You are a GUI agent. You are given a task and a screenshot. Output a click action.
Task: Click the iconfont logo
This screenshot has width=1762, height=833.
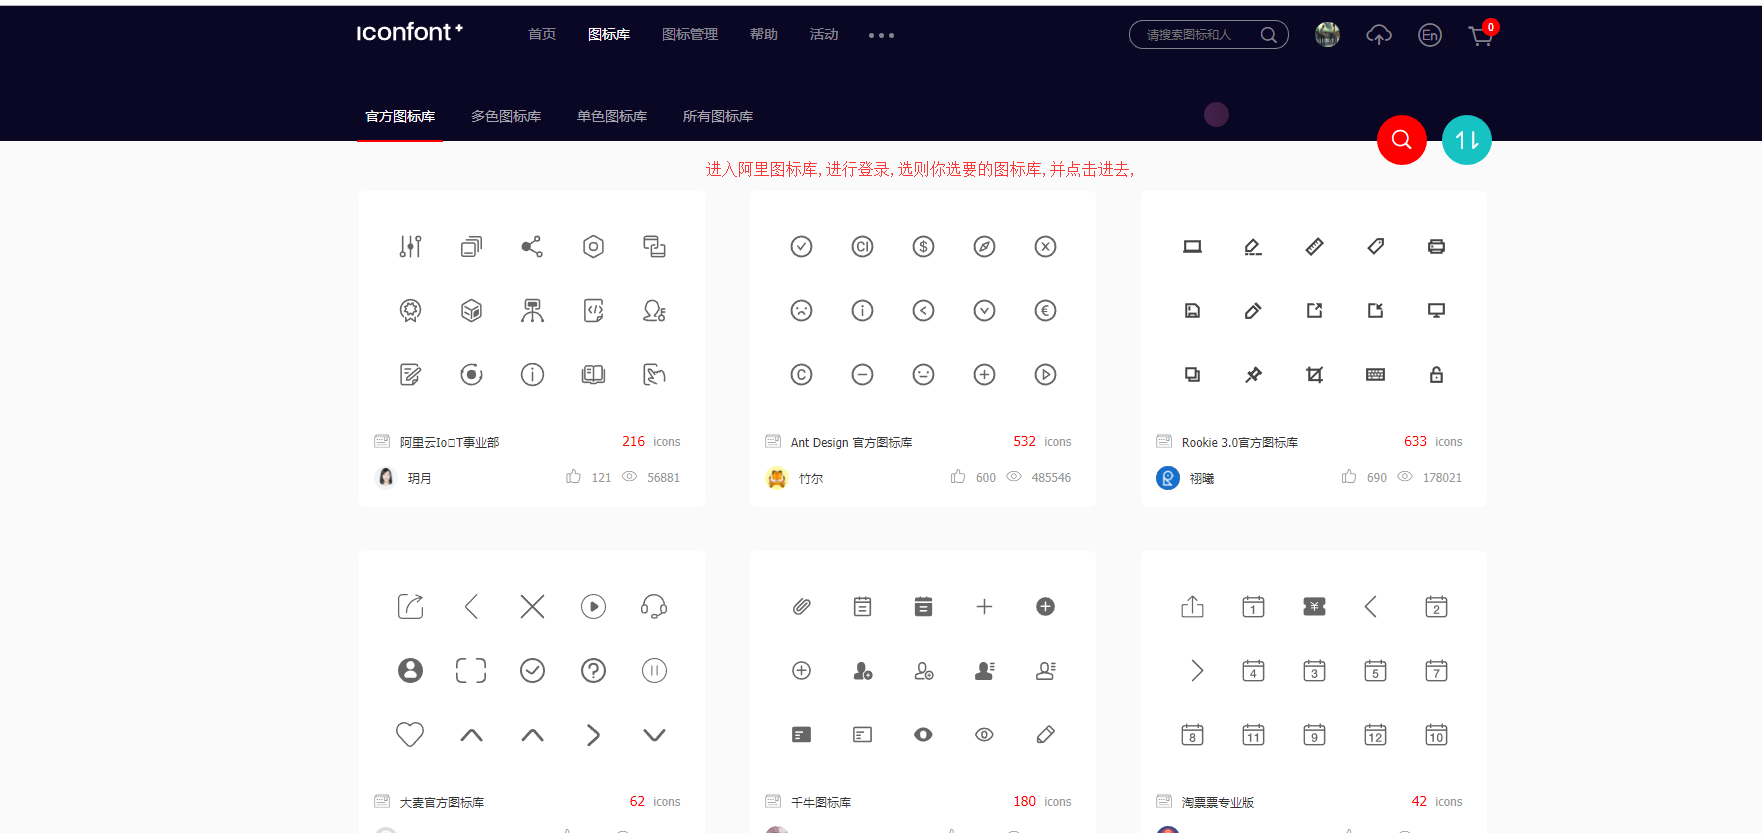(x=410, y=33)
